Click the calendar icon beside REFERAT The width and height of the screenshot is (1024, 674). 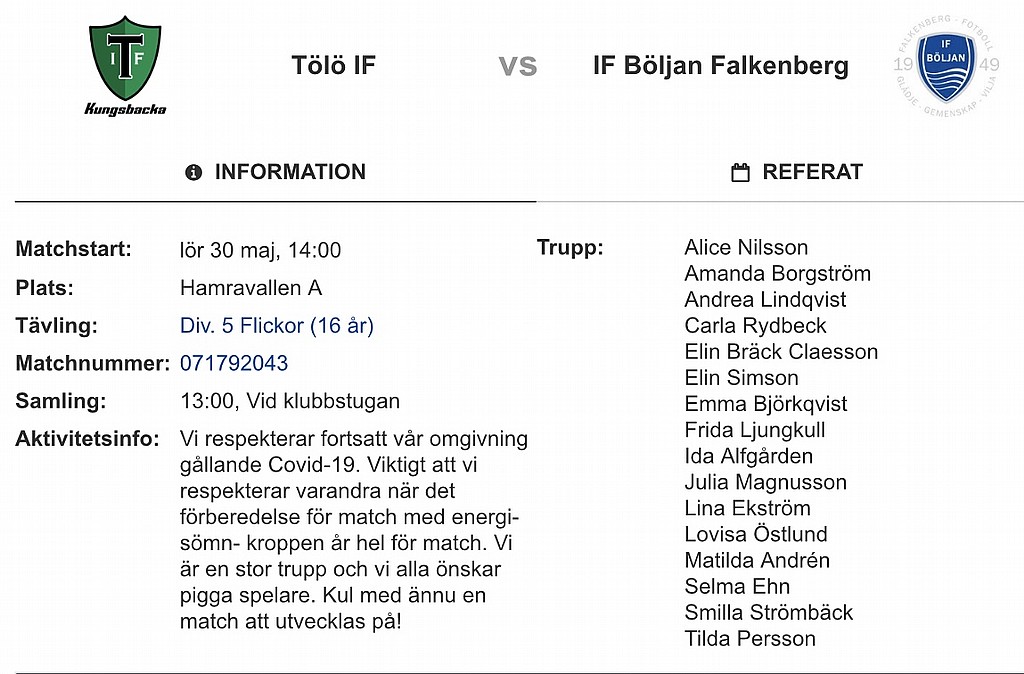click(740, 173)
